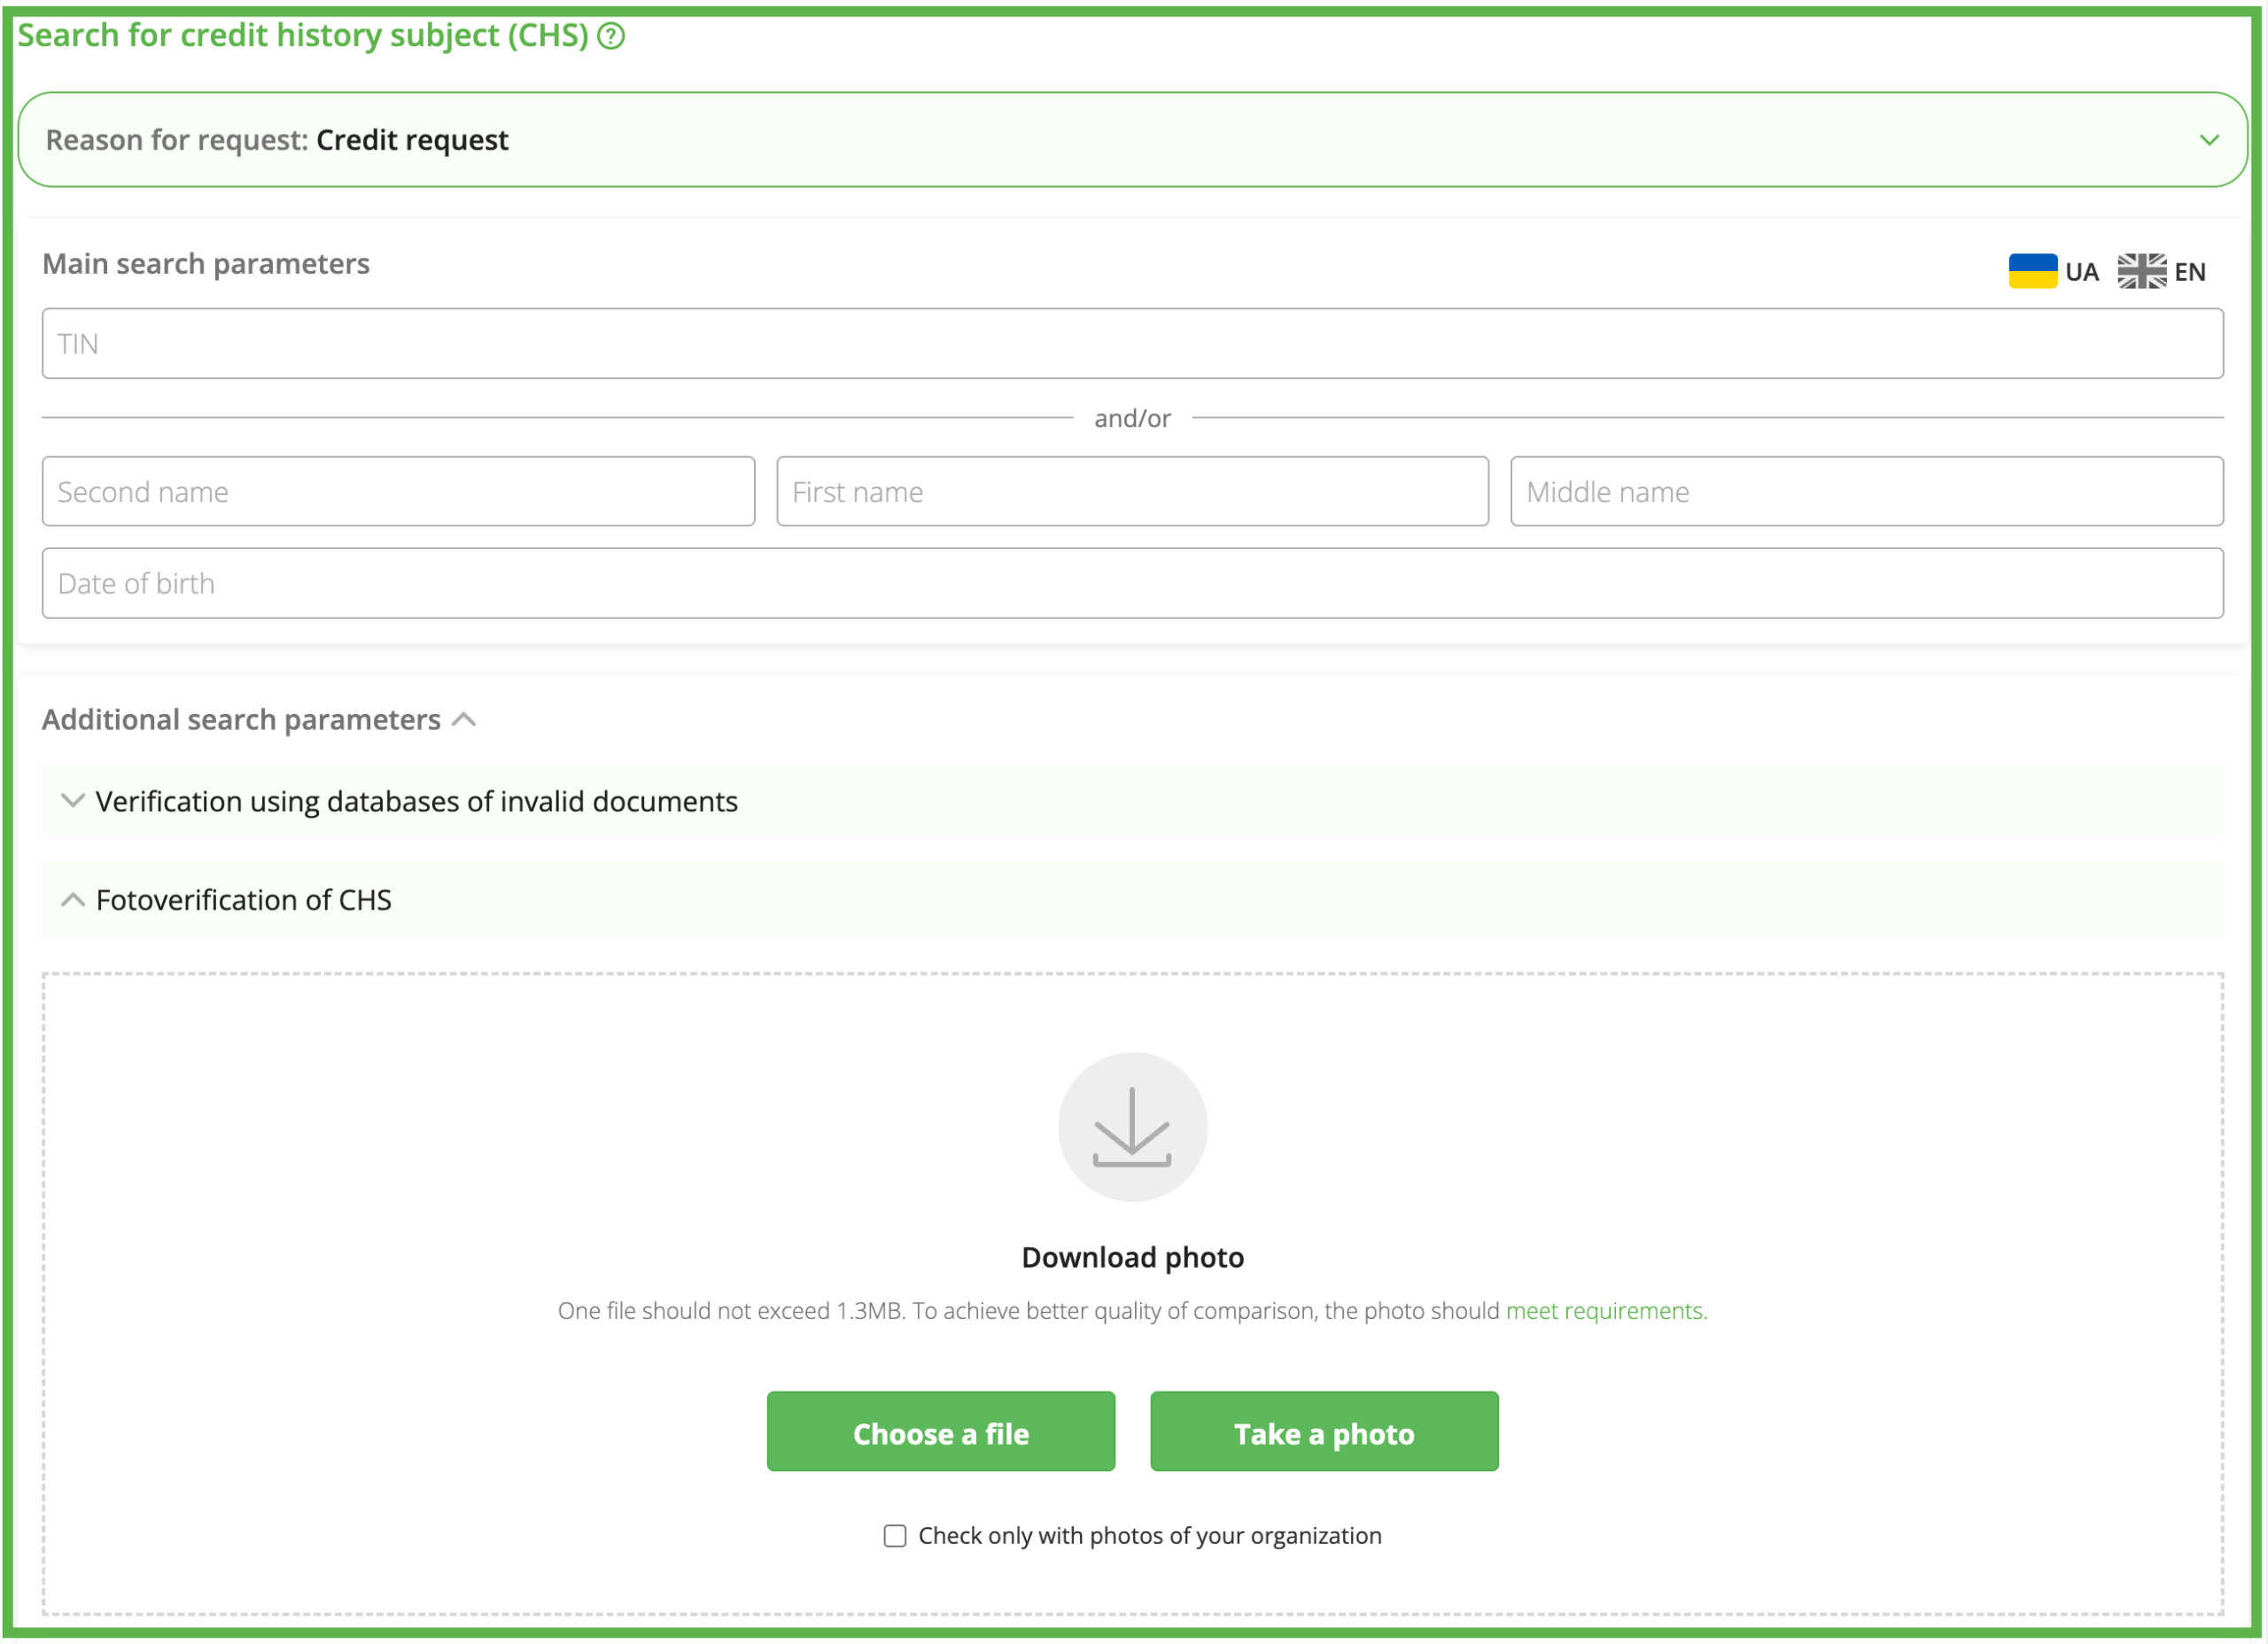
Task: Select the Date of birth field
Action: pyautogui.click(x=1132, y=583)
